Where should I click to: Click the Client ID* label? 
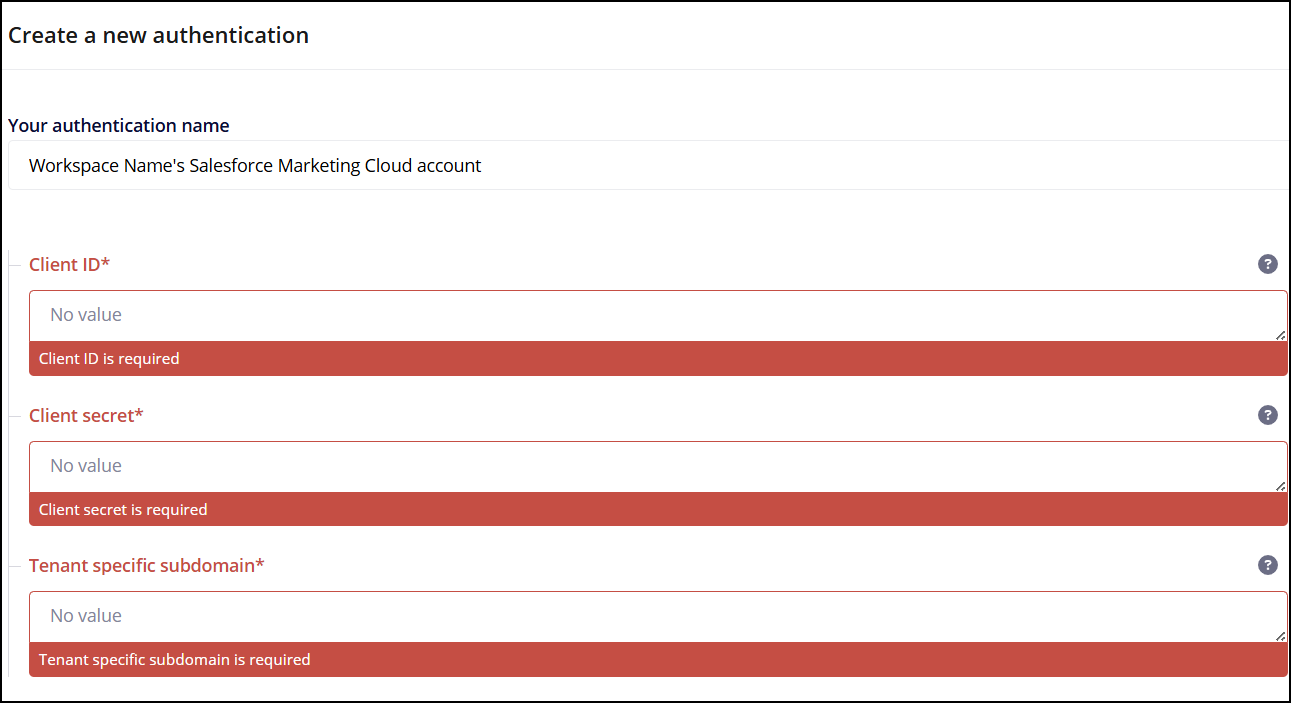tap(69, 264)
